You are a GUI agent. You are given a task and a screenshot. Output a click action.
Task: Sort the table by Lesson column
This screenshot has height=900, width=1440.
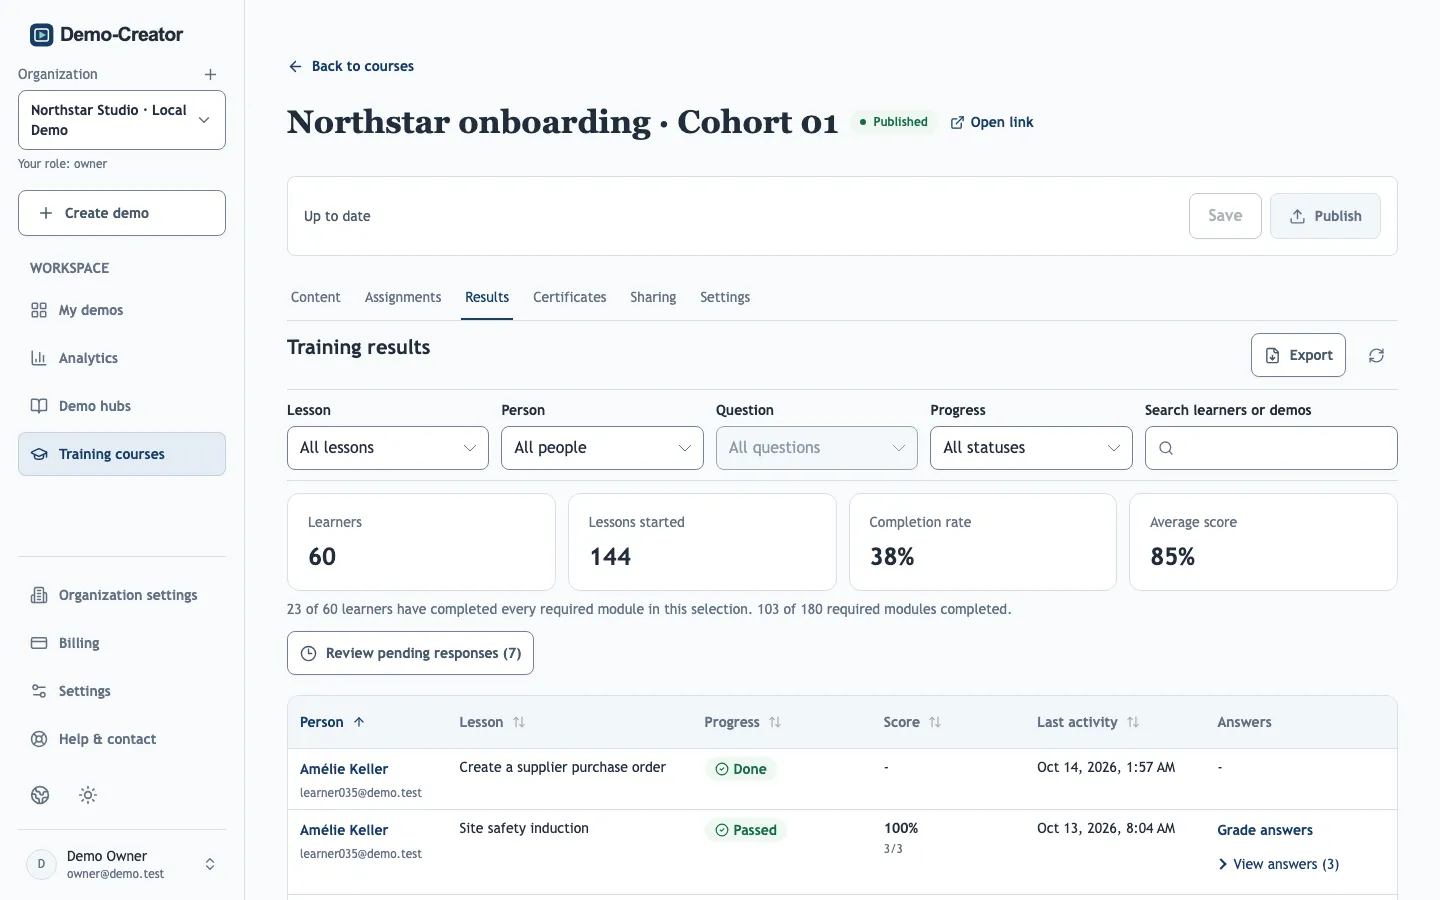pos(492,722)
